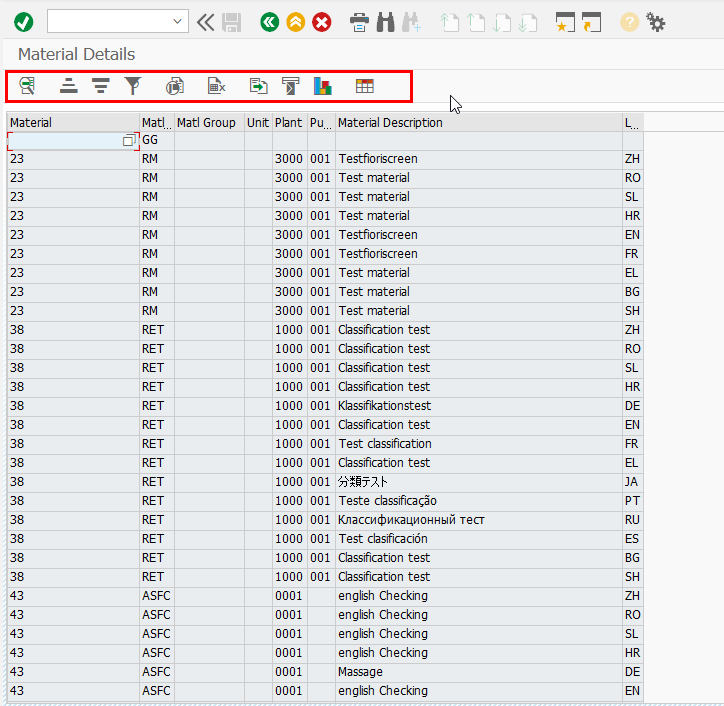The height and width of the screenshot is (706, 724).
Task: Click the green Enter checkmark icon
Action: coord(24,22)
